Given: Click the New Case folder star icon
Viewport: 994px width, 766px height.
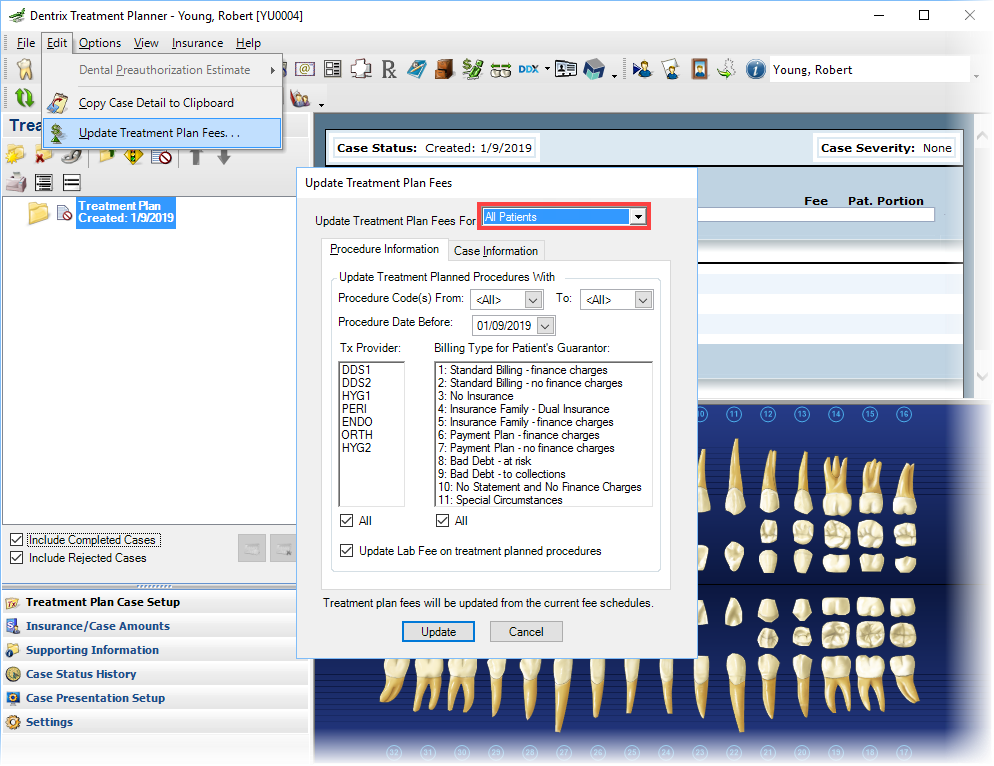Looking at the screenshot, I should (15, 154).
